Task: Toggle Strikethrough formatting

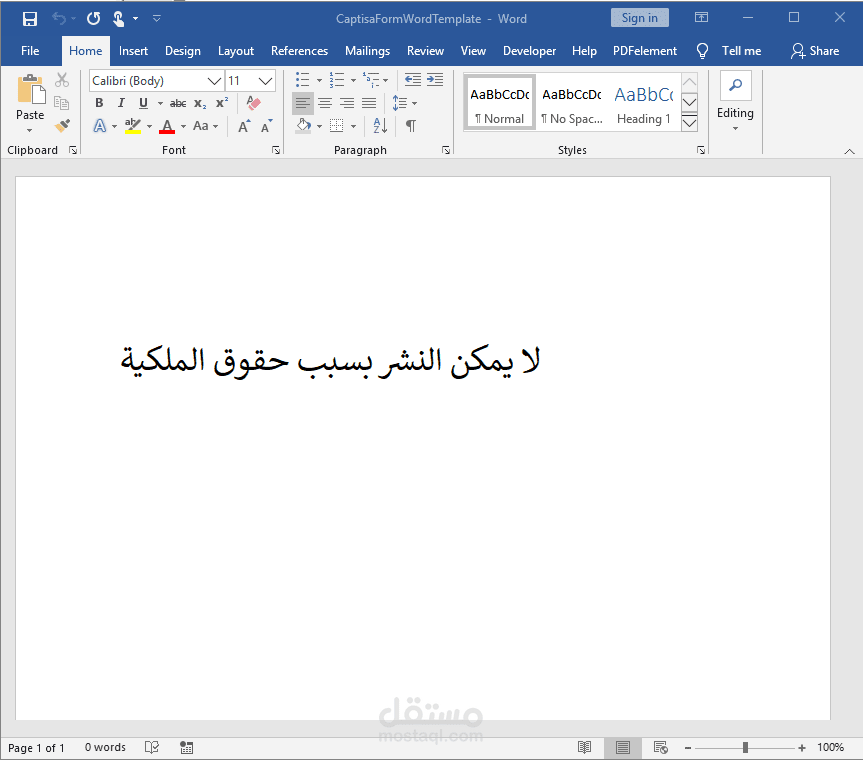Action: pos(178,103)
